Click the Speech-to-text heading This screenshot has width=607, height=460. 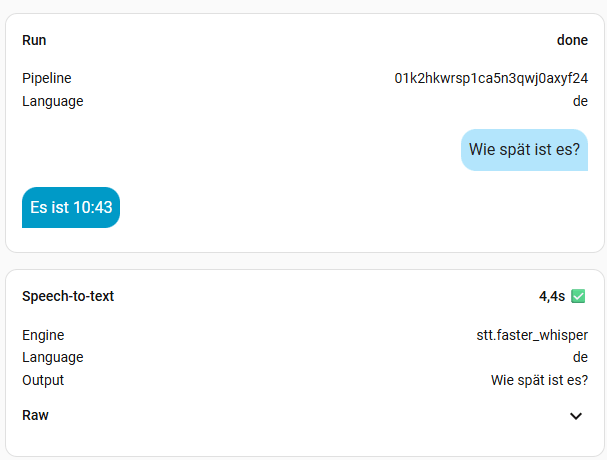point(68,296)
